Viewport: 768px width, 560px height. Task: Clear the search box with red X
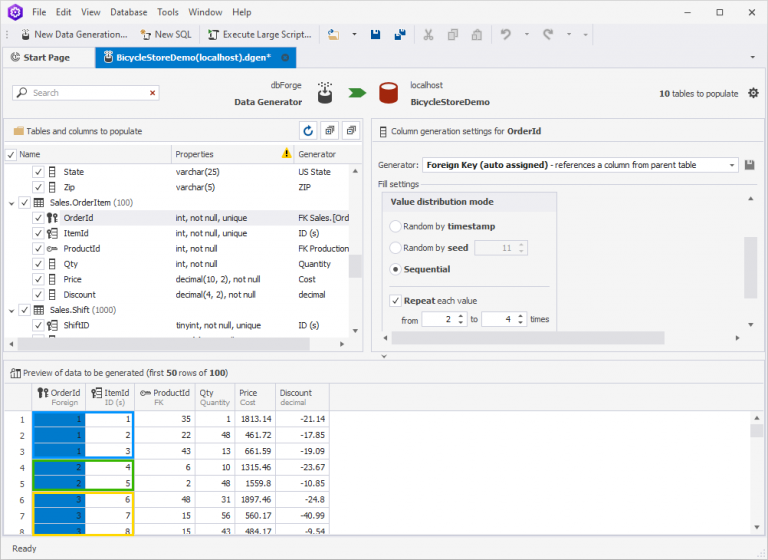pyautogui.click(x=152, y=93)
